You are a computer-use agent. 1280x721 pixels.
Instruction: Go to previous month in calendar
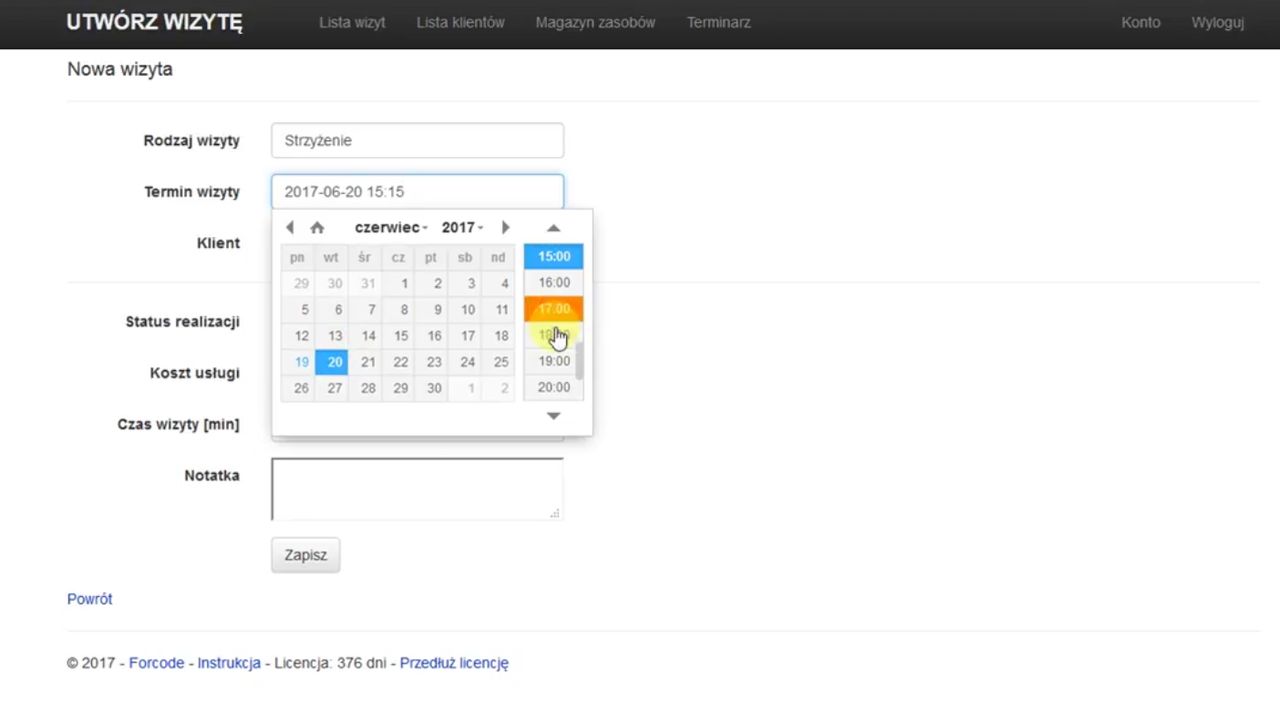(x=290, y=228)
